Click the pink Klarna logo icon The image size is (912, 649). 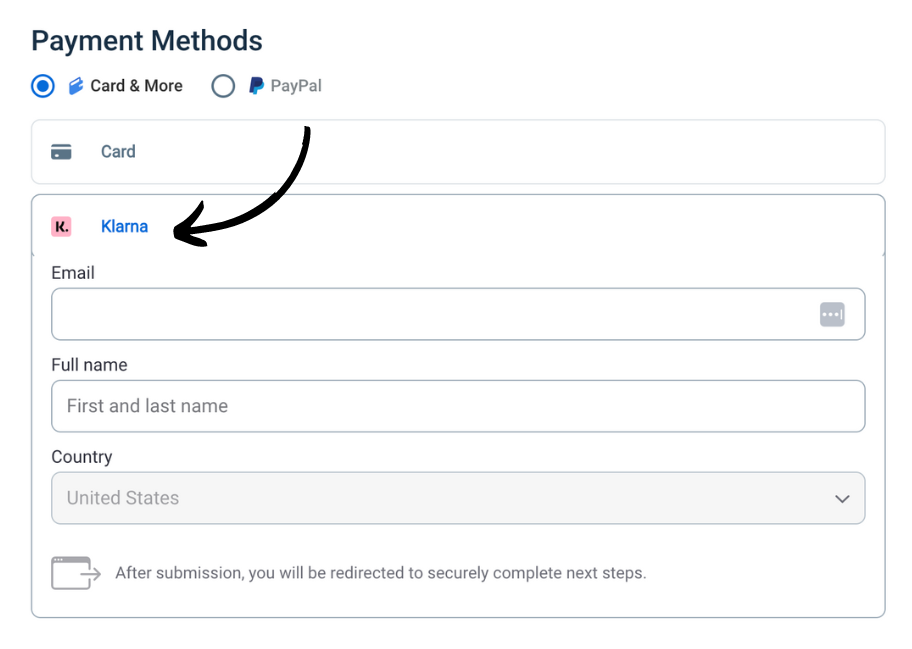tap(61, 227)
